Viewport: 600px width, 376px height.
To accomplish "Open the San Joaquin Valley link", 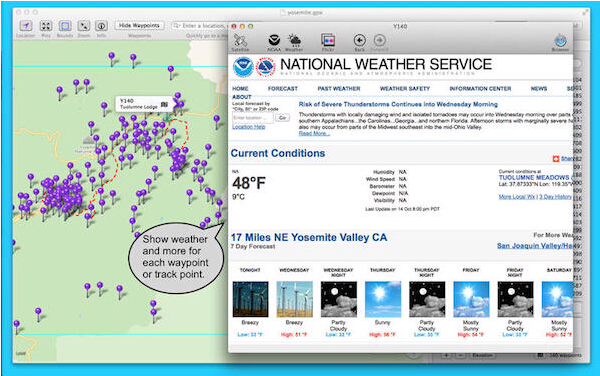I will 535,246.
